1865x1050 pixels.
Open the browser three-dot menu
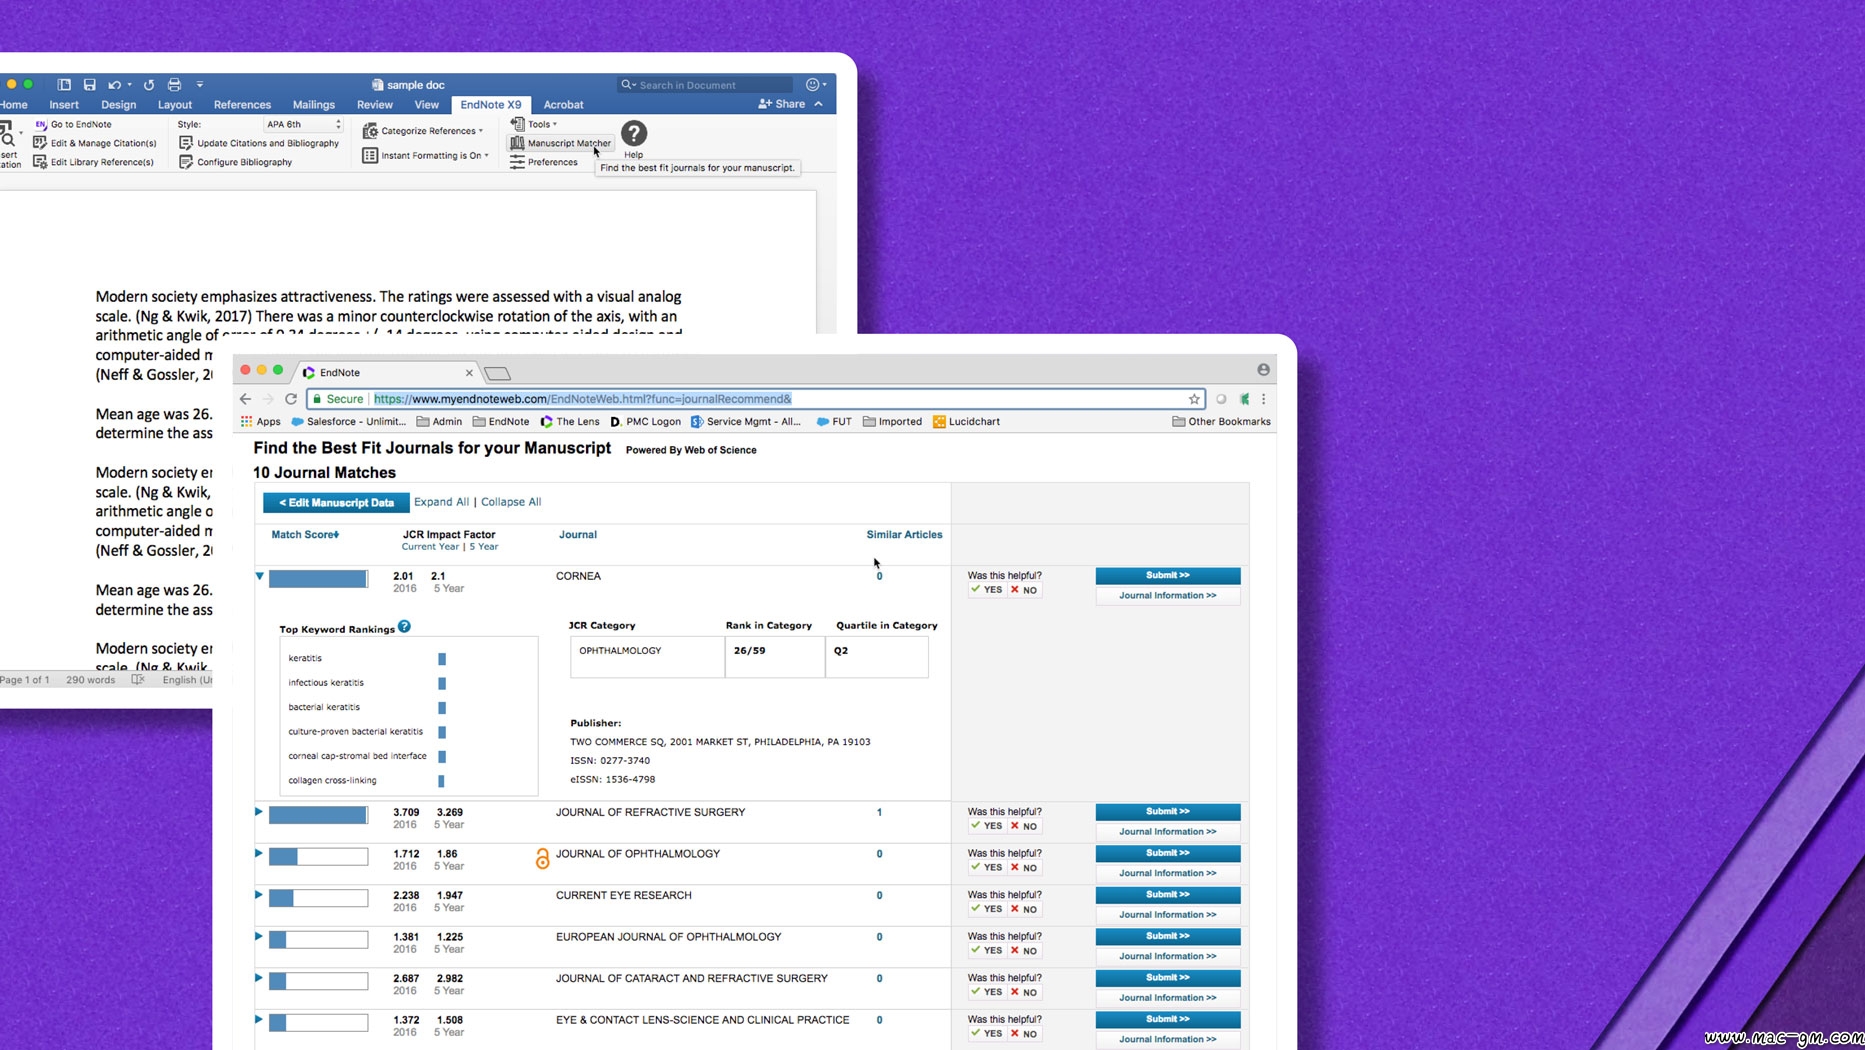(1264, 399)
